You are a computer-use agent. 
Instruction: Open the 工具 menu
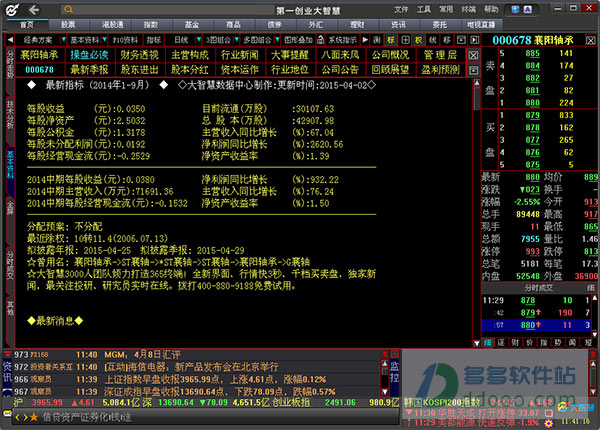[424, 10]
